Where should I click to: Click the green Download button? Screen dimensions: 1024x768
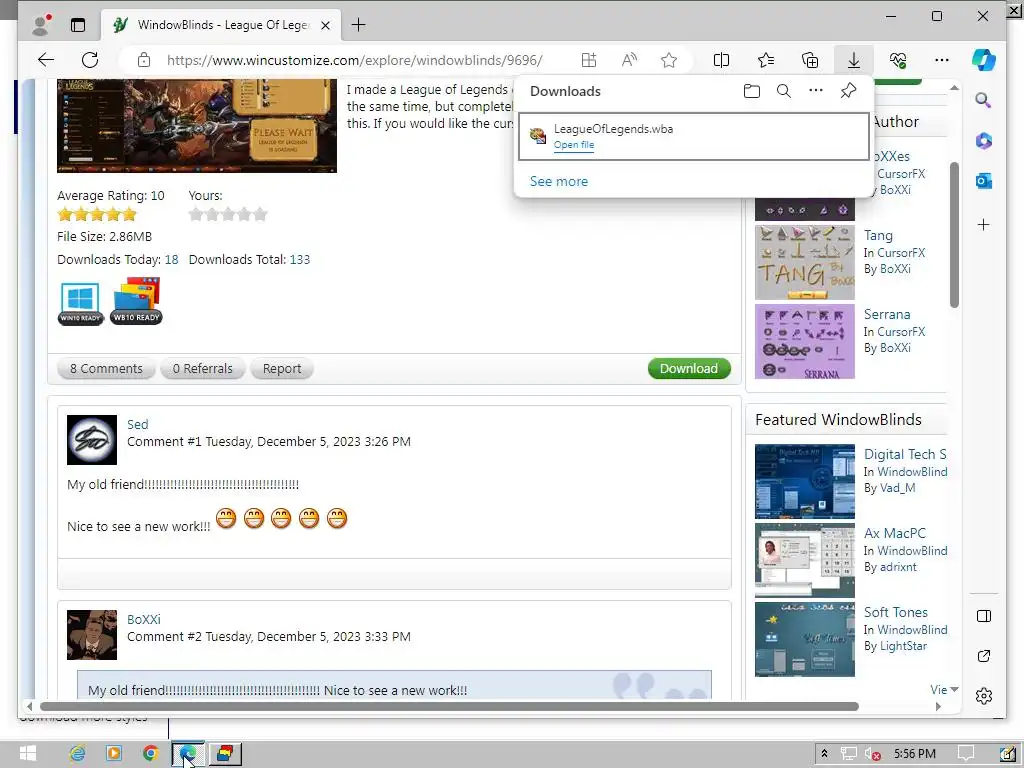pos(689,368)
